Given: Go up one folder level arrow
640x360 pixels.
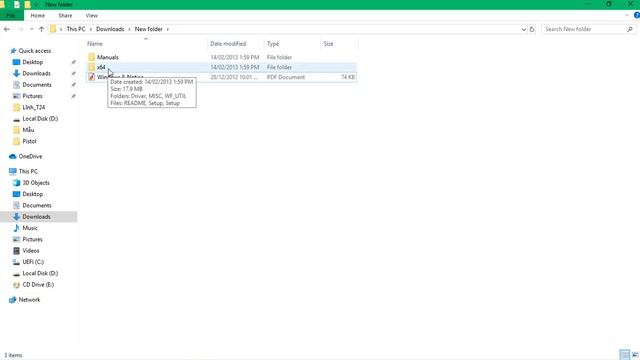Looking at the screenshot, I should 41,29.
